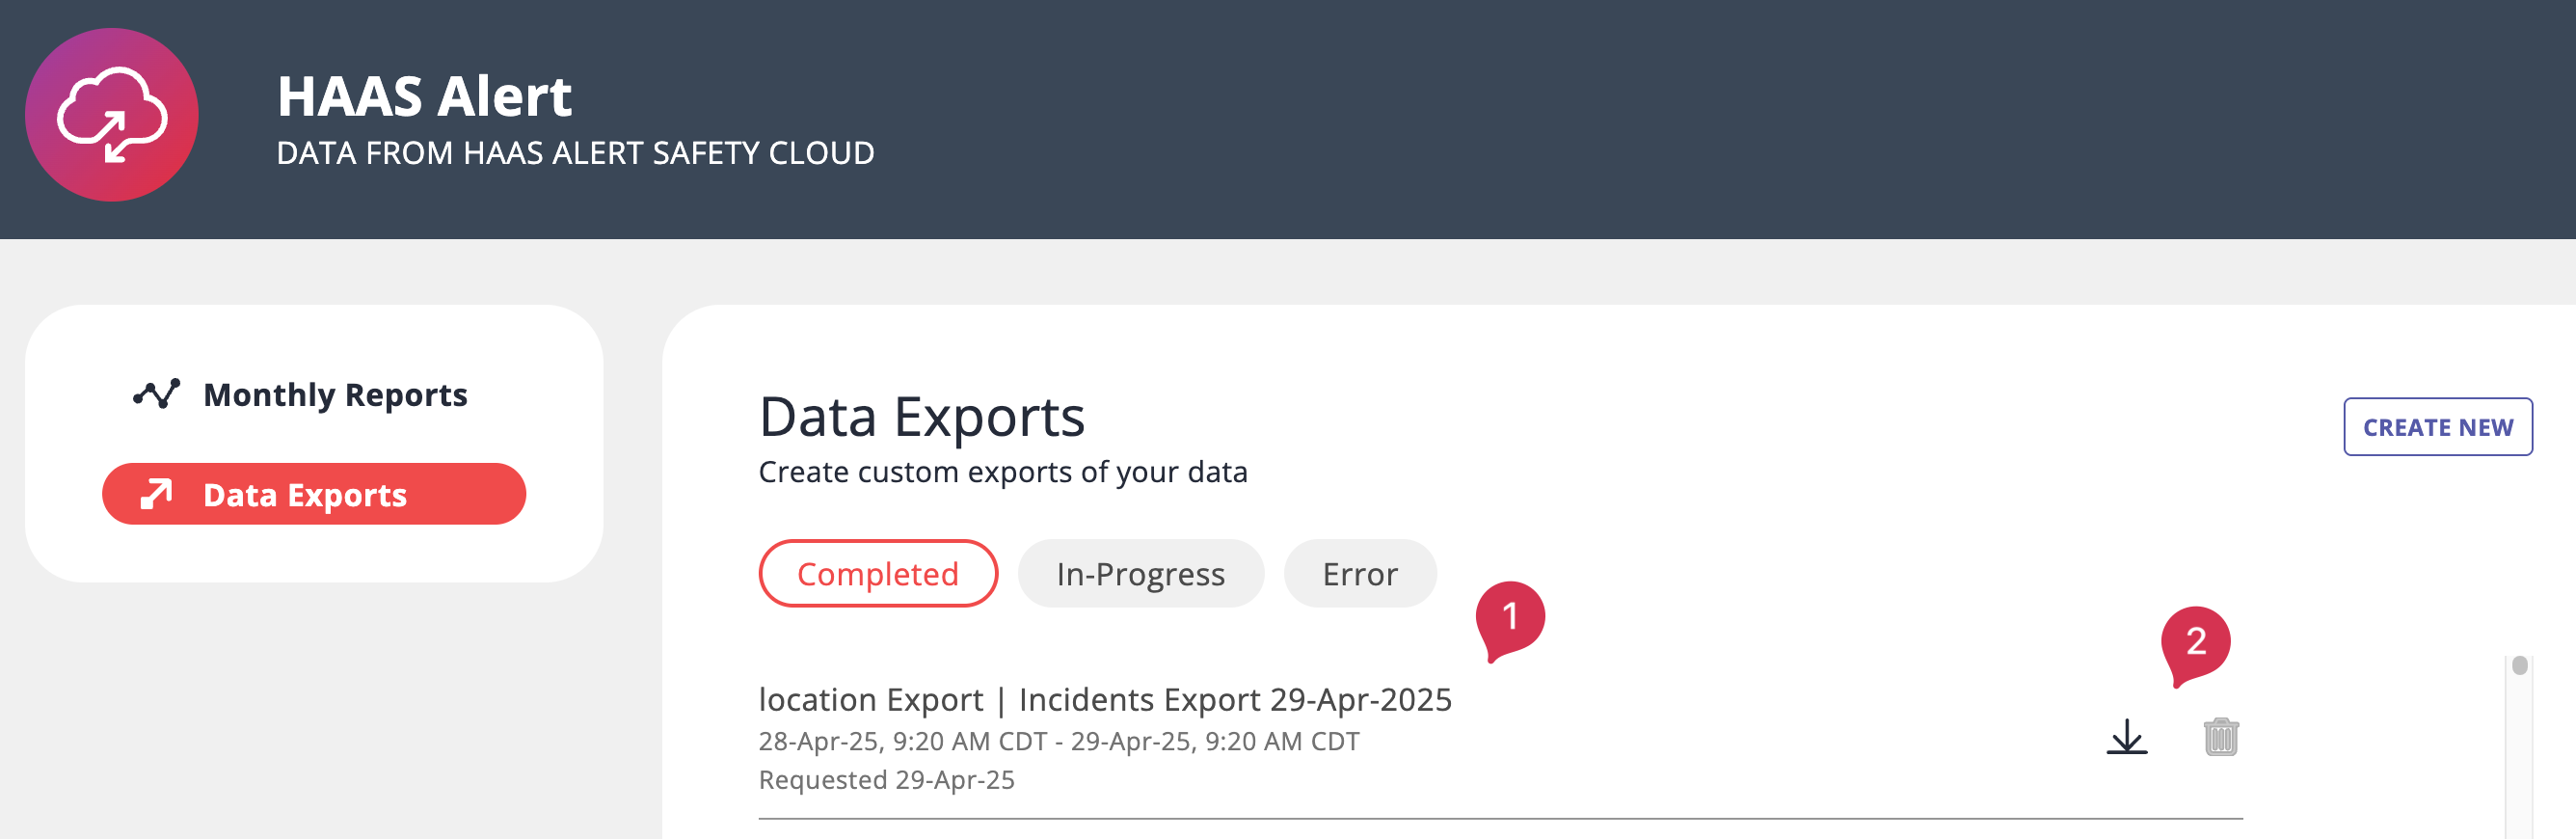Viewport: 2576px width, 839px height.
Task: Click the Monthly Reports line-chart icon
Action: 156,394
